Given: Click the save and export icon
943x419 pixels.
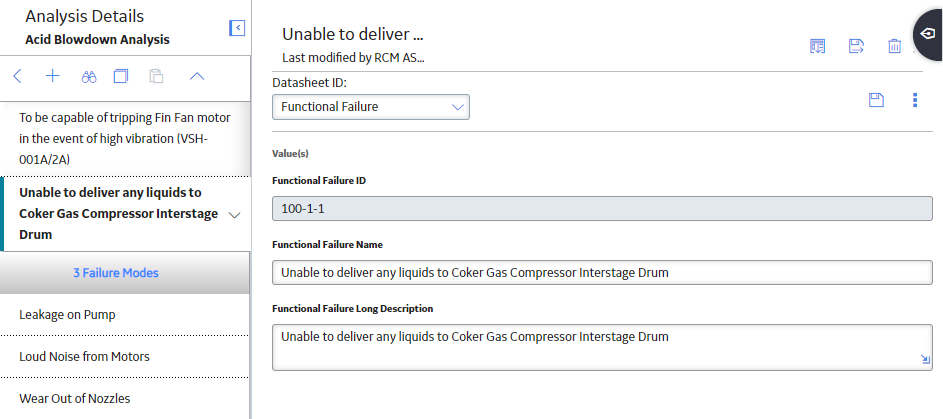Looking at the screenshot, I should (x=856, y=46).
